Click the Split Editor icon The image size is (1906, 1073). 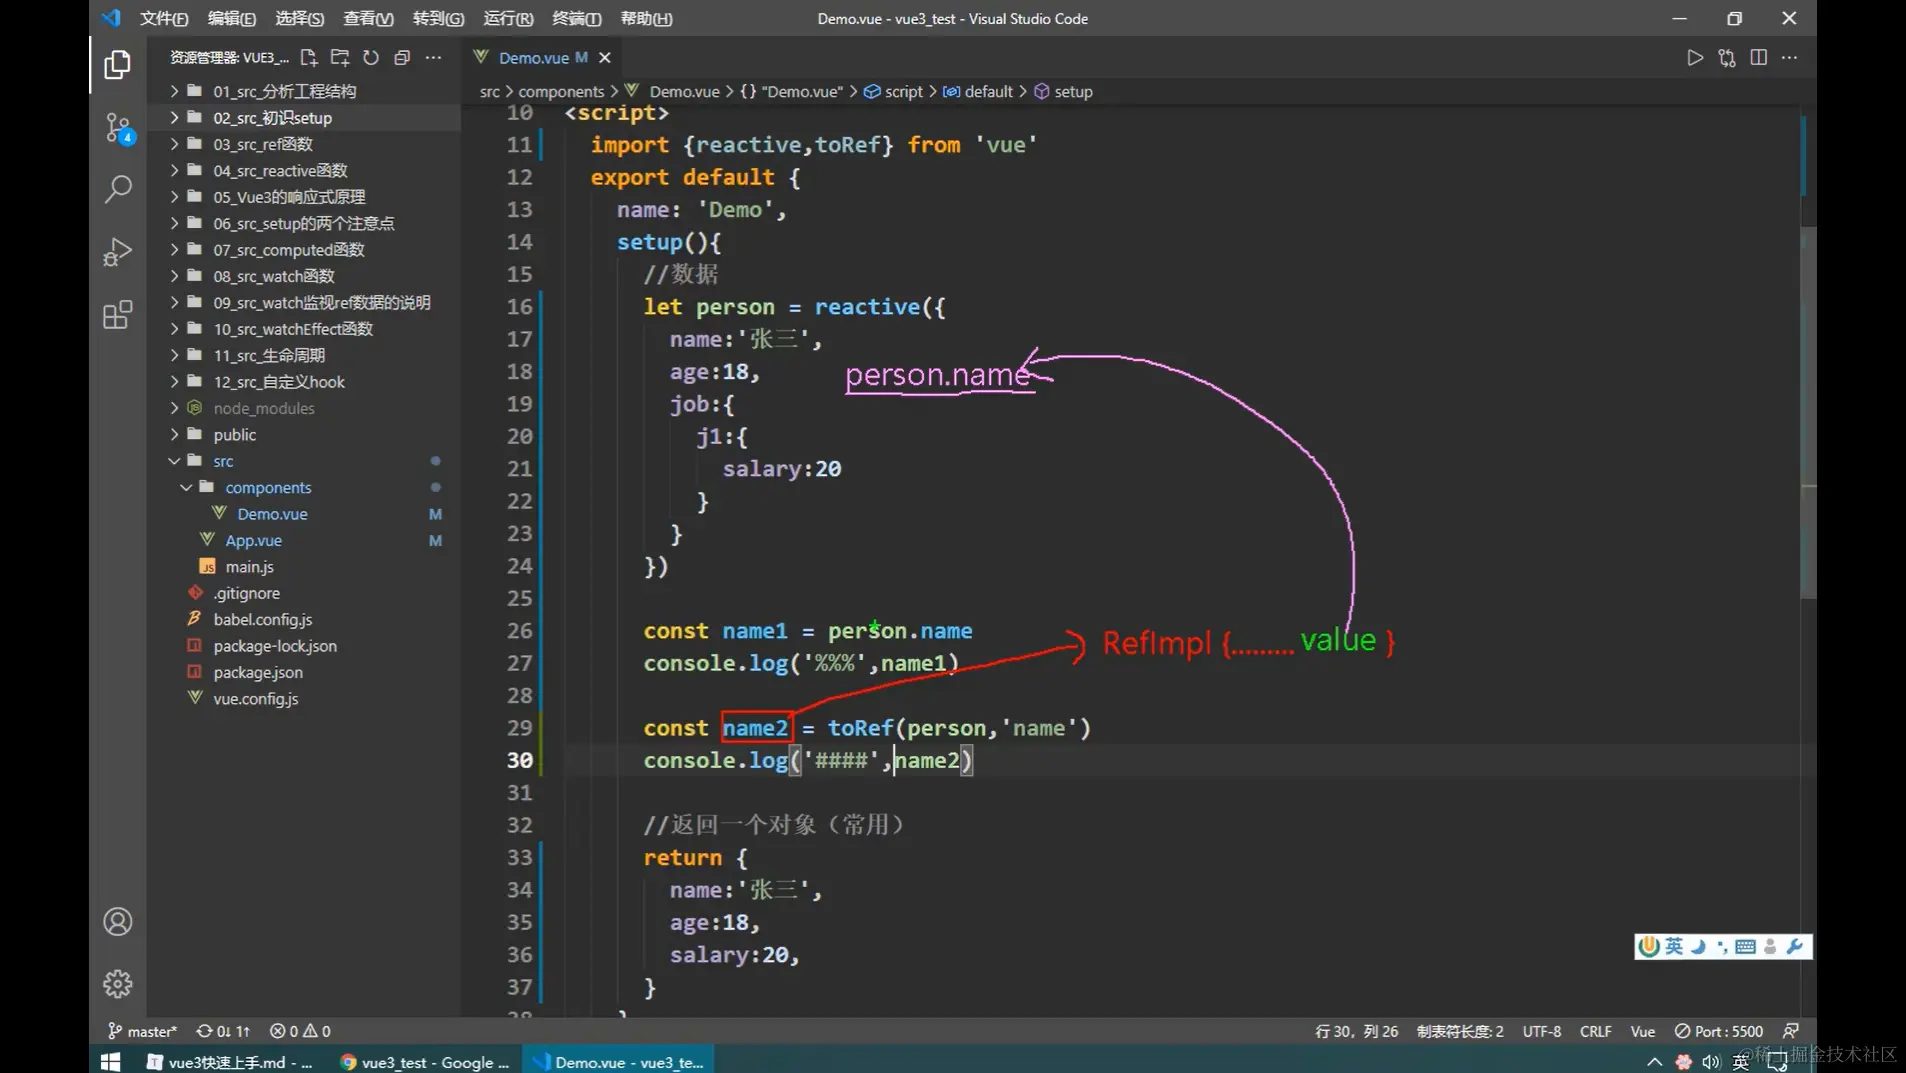pos(1758,58)
